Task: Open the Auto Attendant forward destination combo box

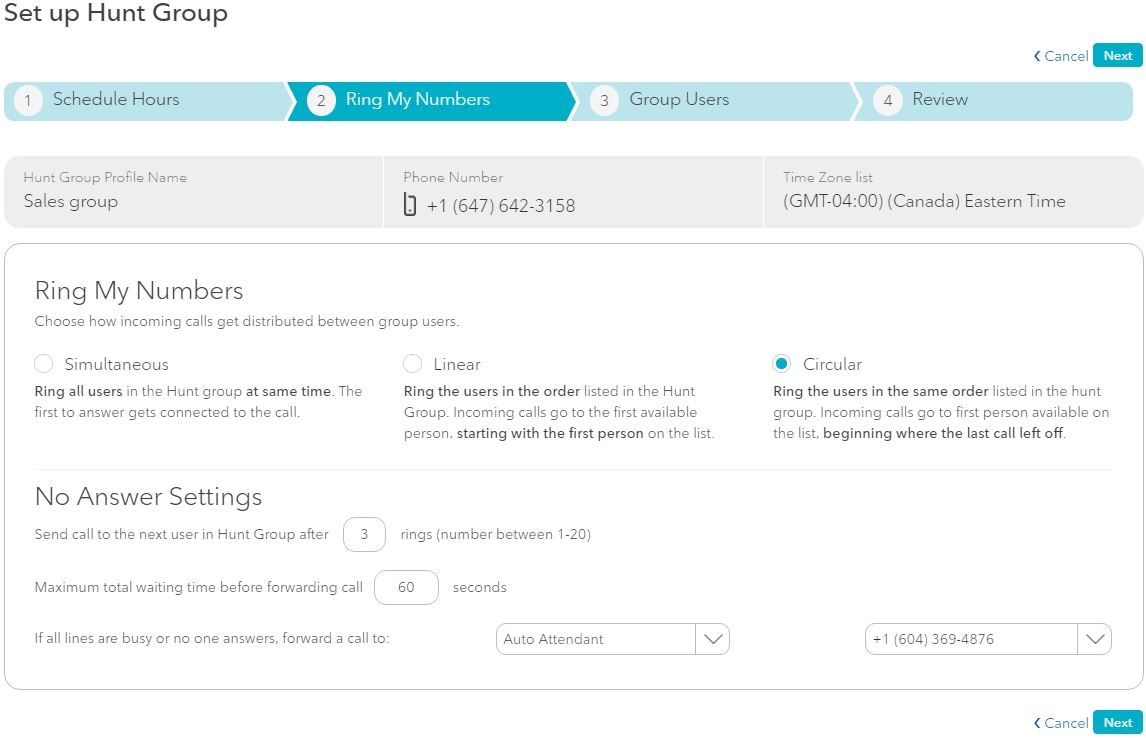Action: [596, 639]
